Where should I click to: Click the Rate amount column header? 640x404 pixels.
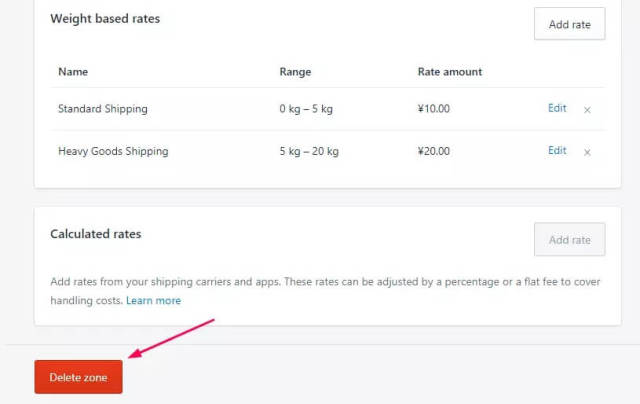450,72
